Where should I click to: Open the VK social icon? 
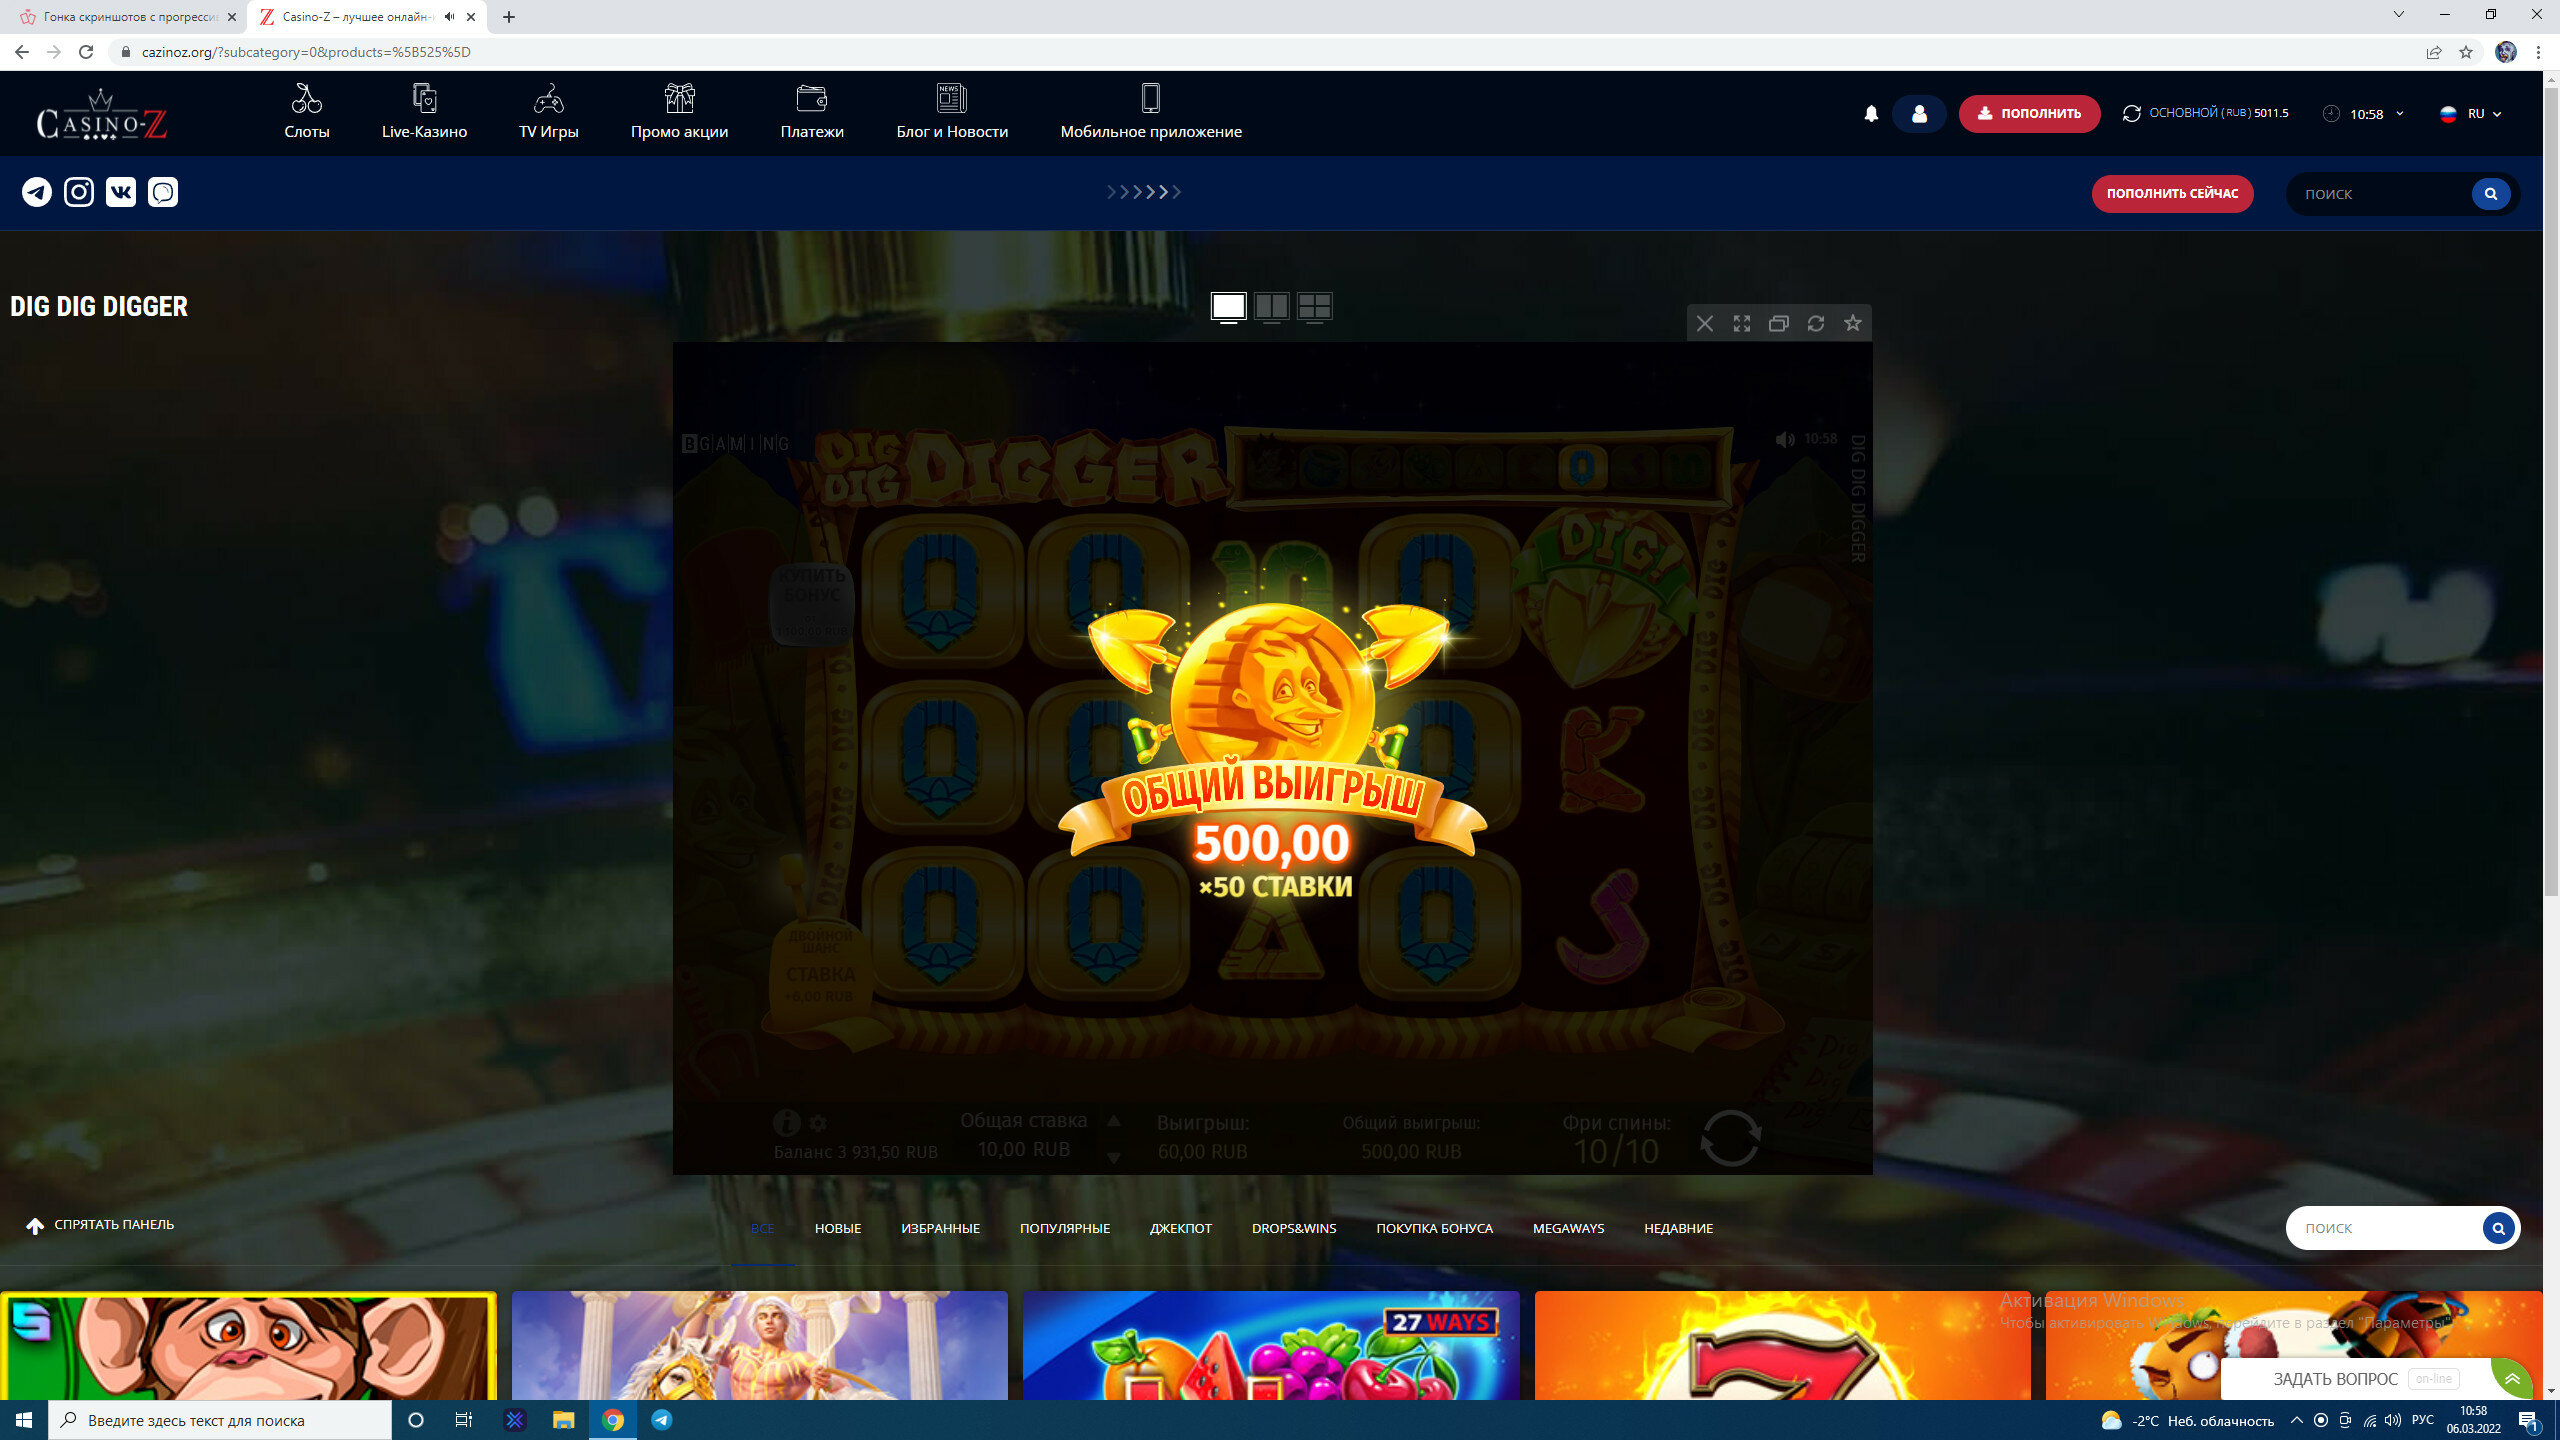pyautogui.click(x=121, y=192)
